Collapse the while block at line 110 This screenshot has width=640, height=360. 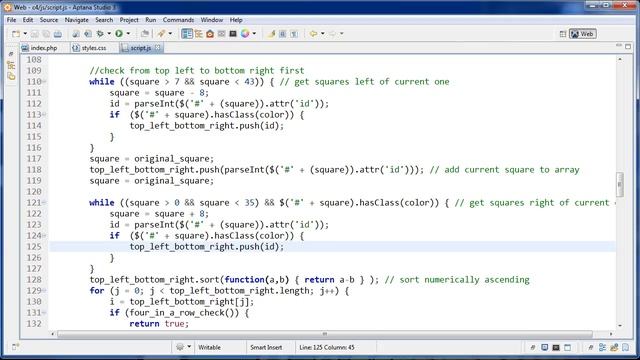(x=44, y=82)
